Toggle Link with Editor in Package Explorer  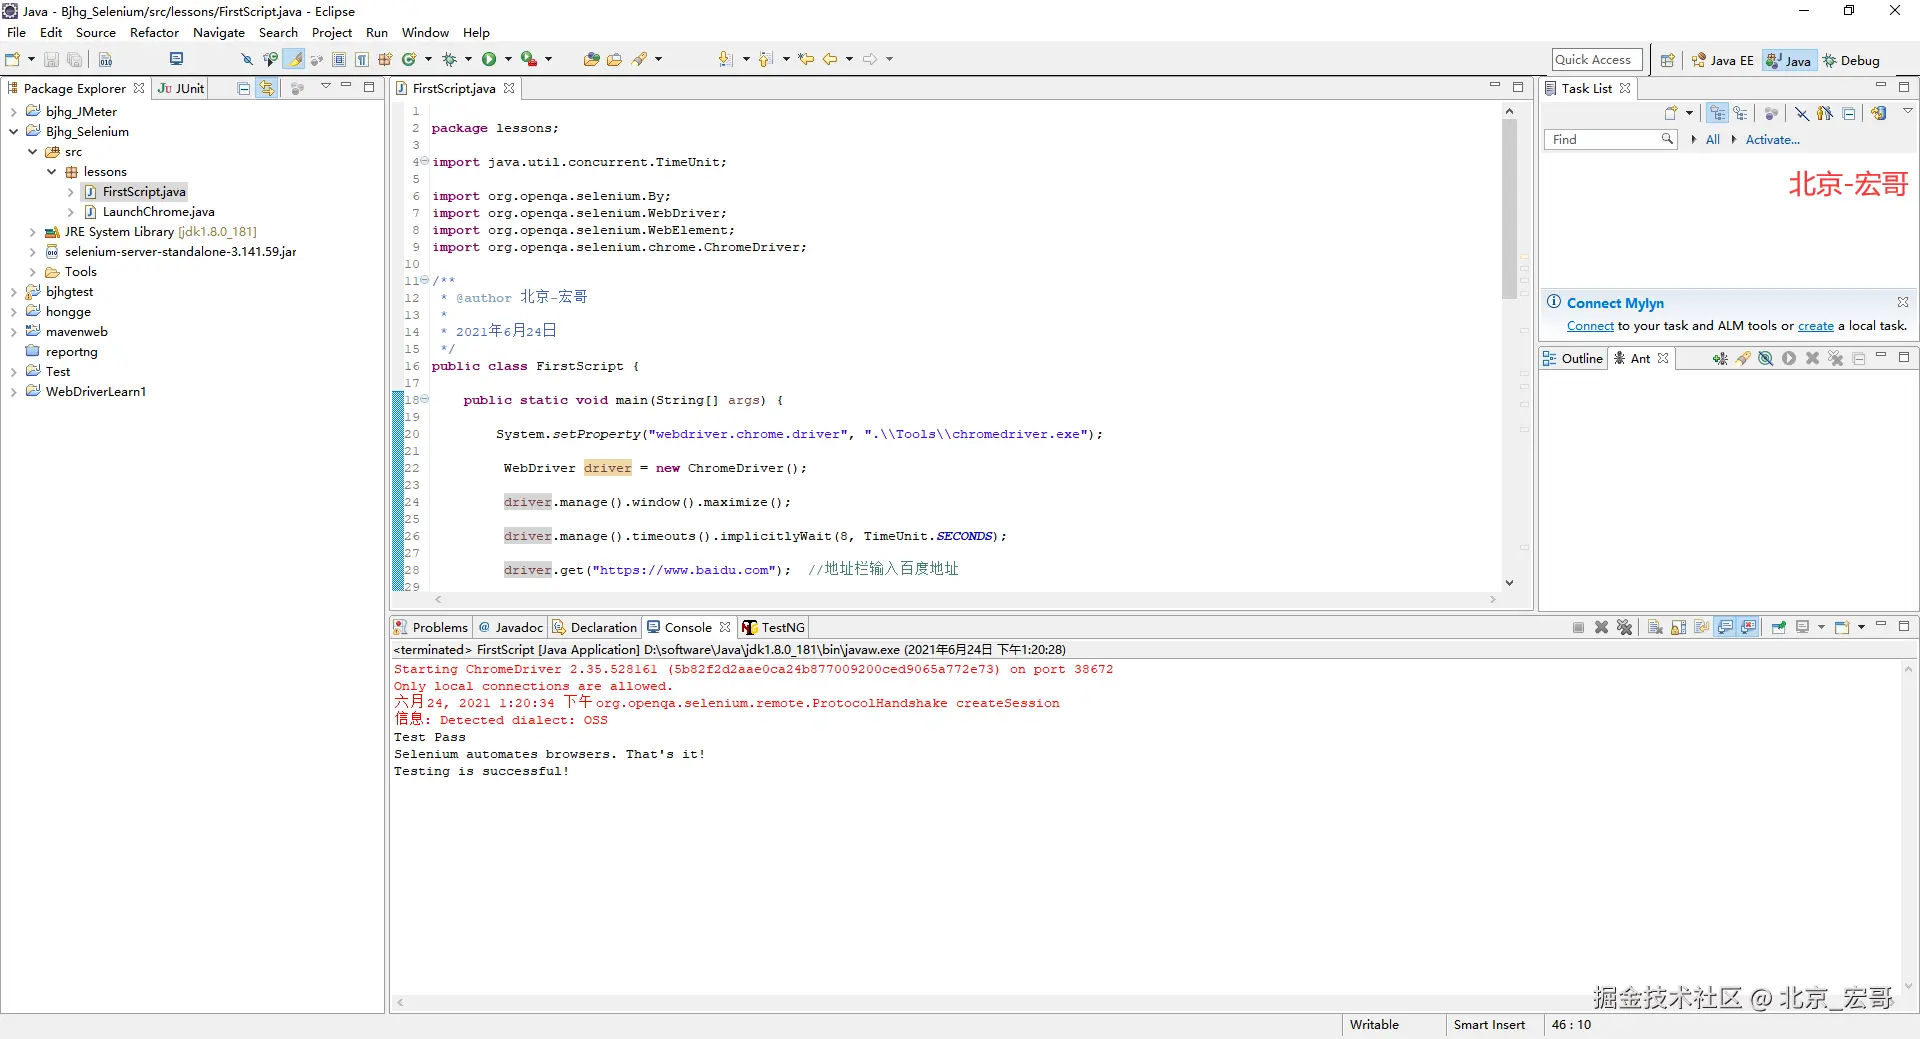coord(267,89)
